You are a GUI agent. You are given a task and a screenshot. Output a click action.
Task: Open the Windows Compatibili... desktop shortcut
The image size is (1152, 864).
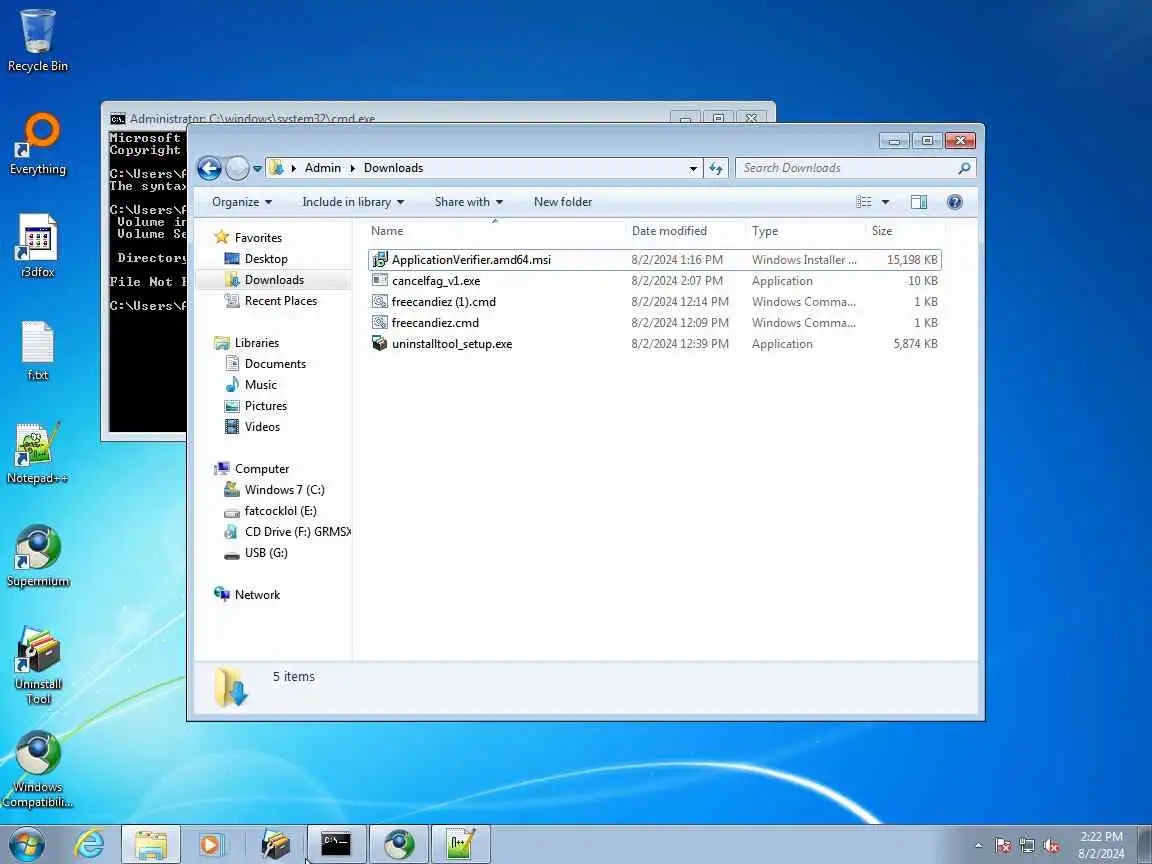click(37, 769)
